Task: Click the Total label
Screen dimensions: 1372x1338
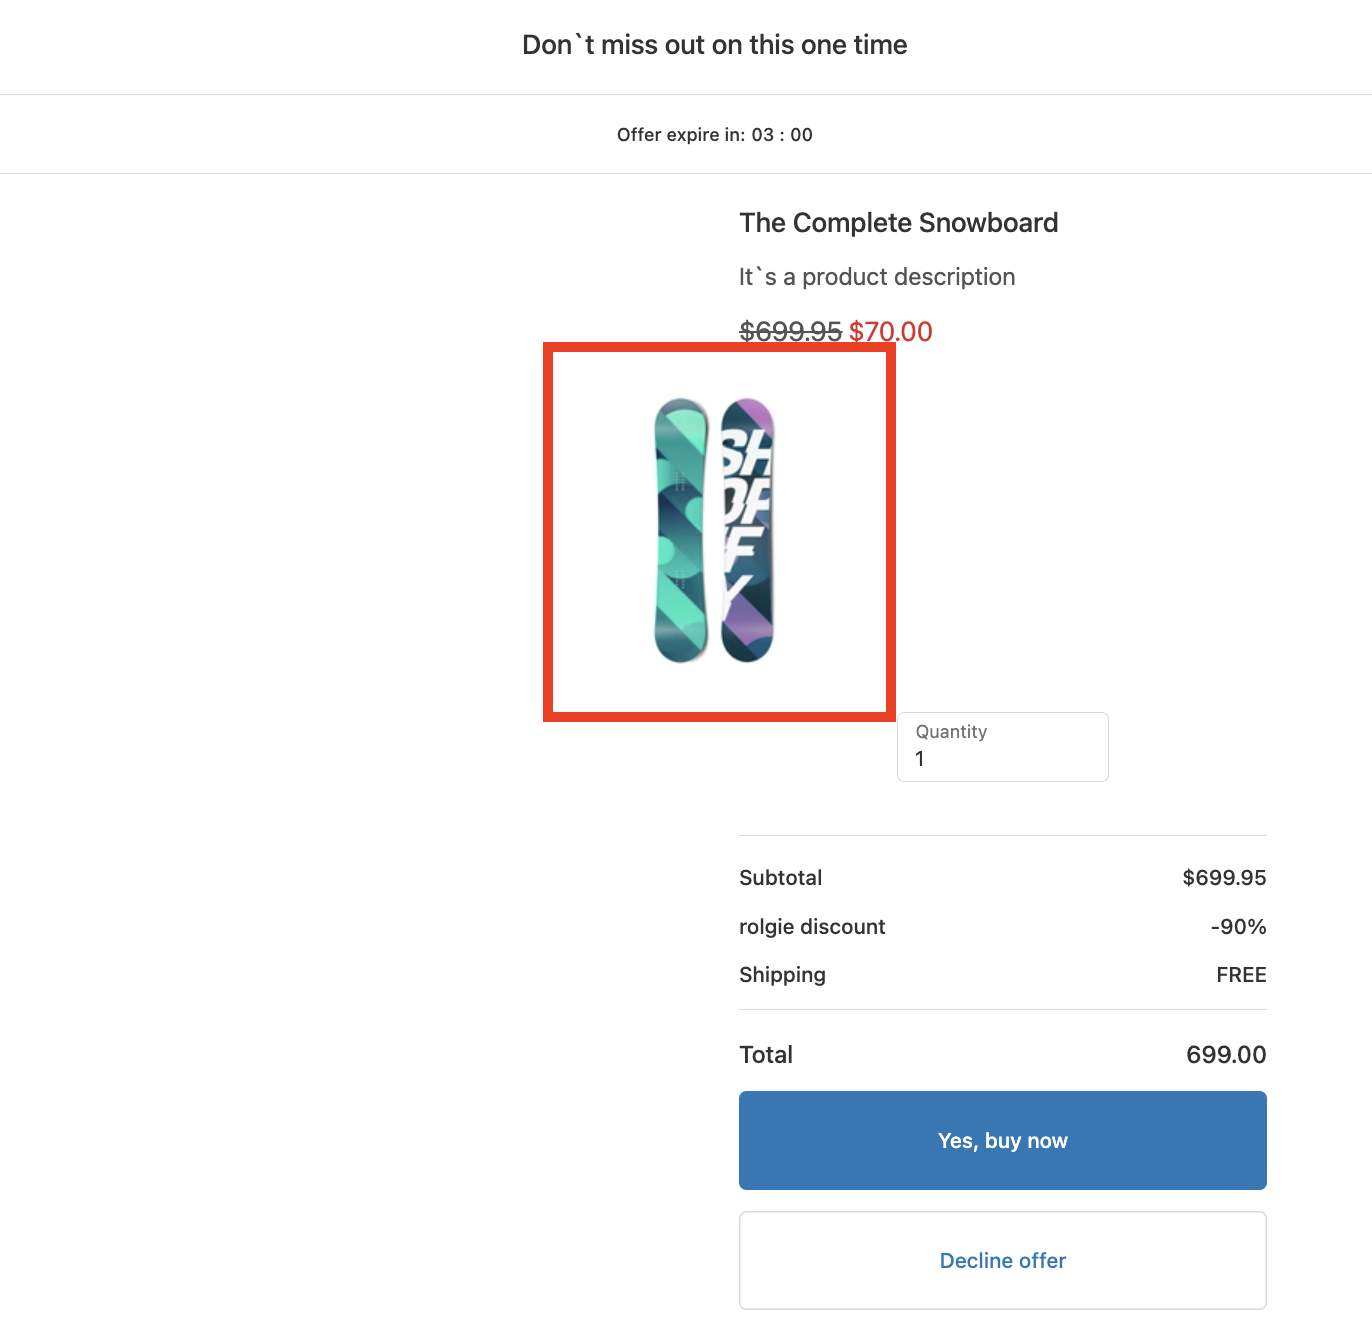Action: coord(766,1055)
